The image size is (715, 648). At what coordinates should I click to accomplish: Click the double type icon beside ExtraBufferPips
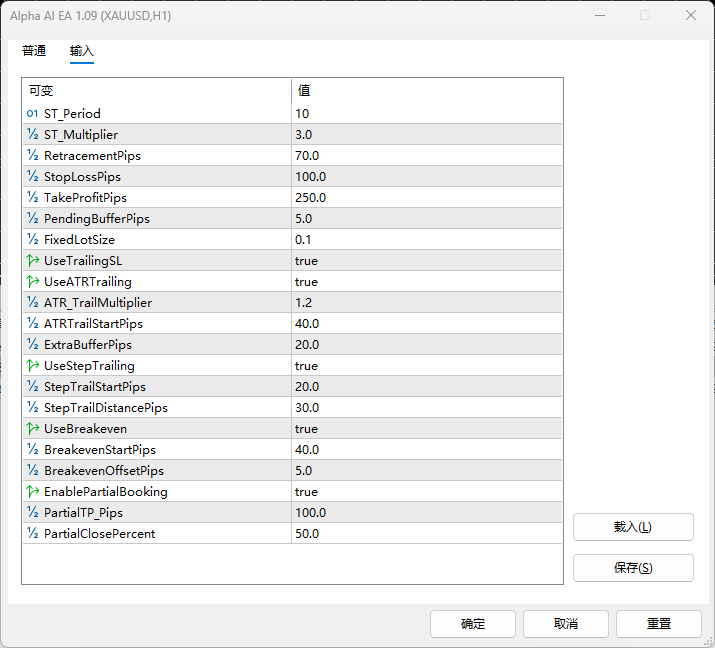pos(32,344)
